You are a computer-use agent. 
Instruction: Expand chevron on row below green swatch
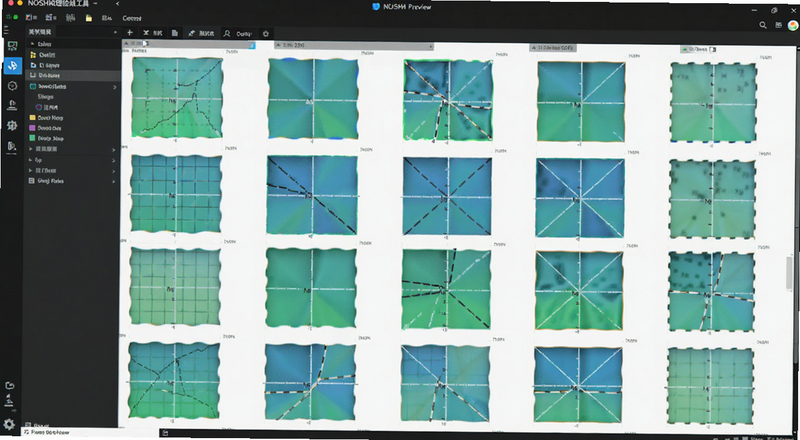[x=114, y=150]
